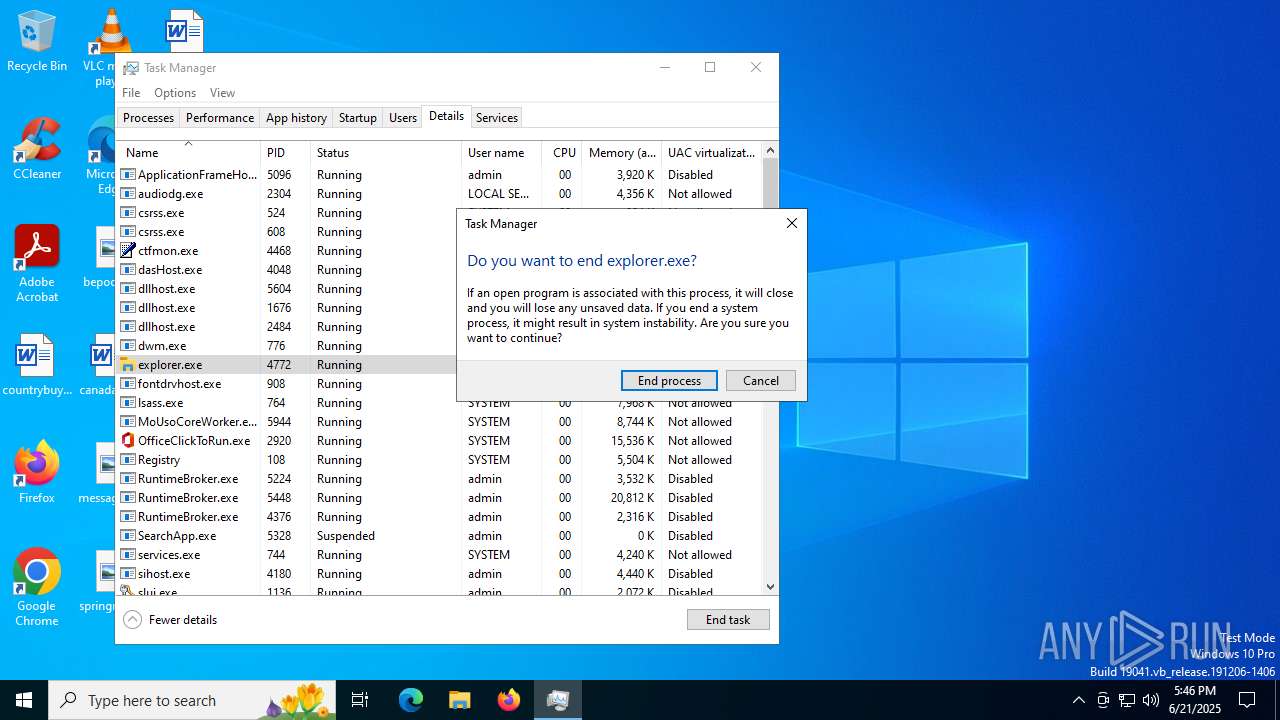Viewport: 1280px width, 720px height.
Task: Sort by UAC virtualization column header
Action: (711, 153)
